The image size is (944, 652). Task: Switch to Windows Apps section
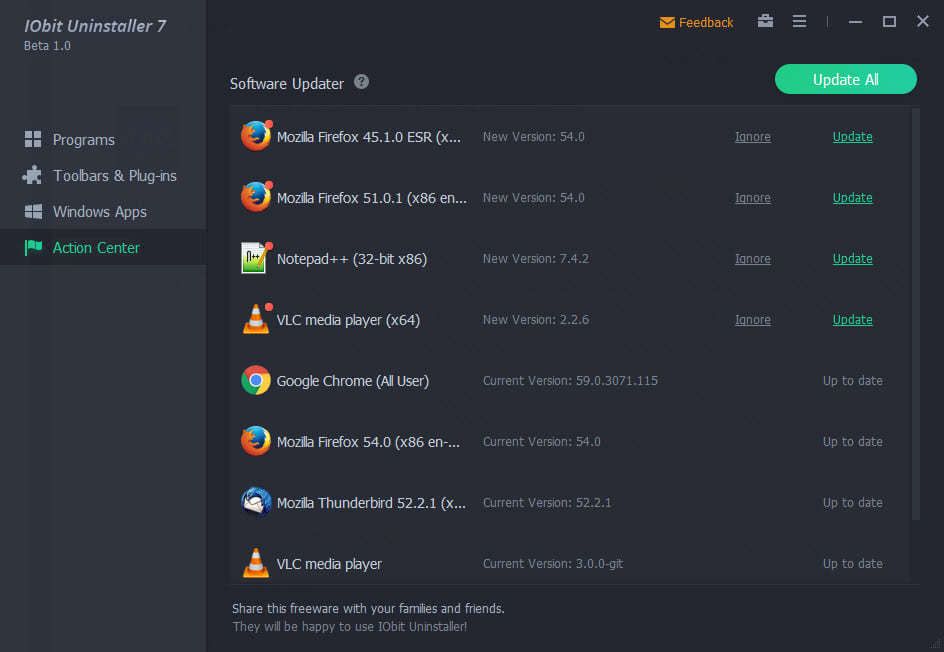click(103, 211)
